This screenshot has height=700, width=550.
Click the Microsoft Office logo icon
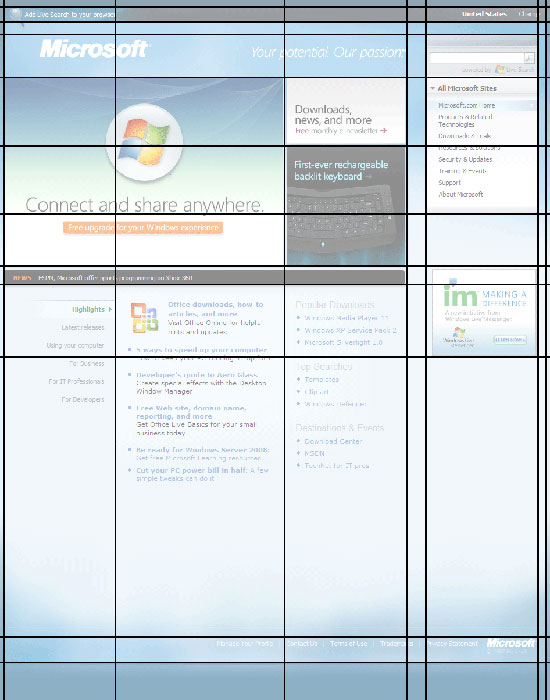[x=145, y=317]
